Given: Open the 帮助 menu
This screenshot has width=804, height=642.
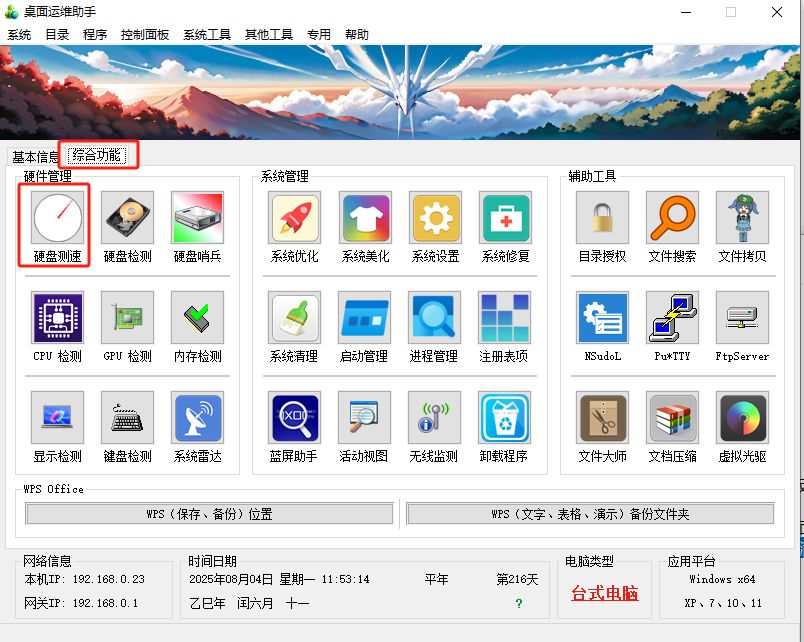Looking at the screenshot, I should pyautogui.click(x=356, y=35).
